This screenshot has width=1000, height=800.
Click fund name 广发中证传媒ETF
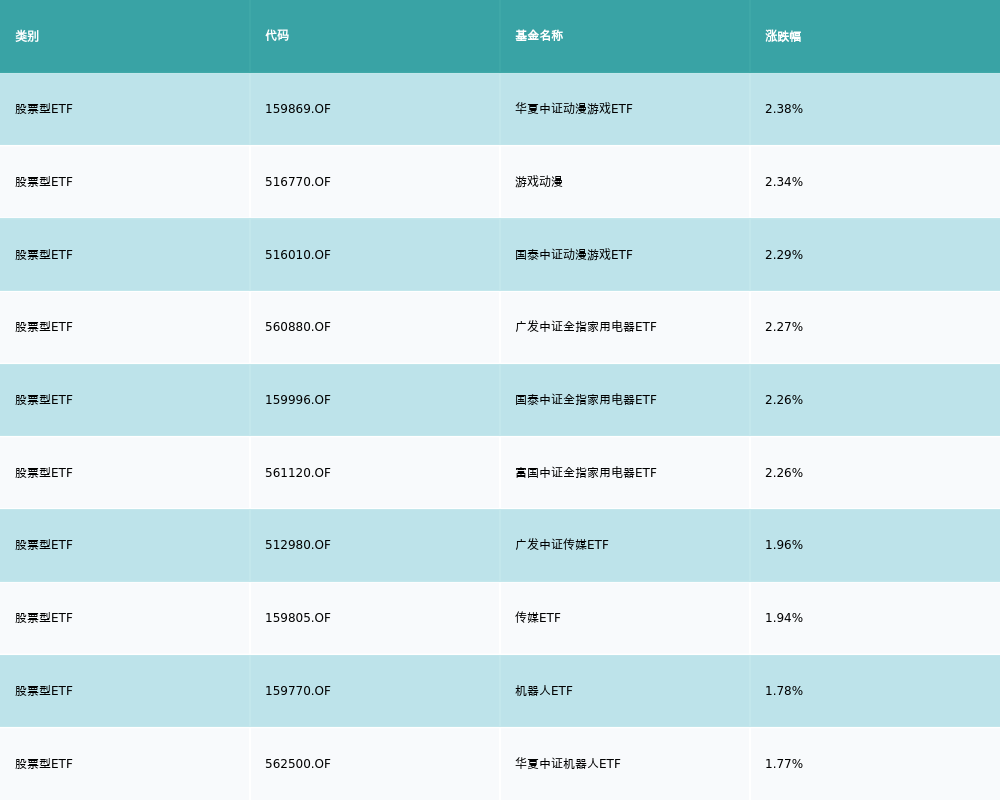pos(562,545)
